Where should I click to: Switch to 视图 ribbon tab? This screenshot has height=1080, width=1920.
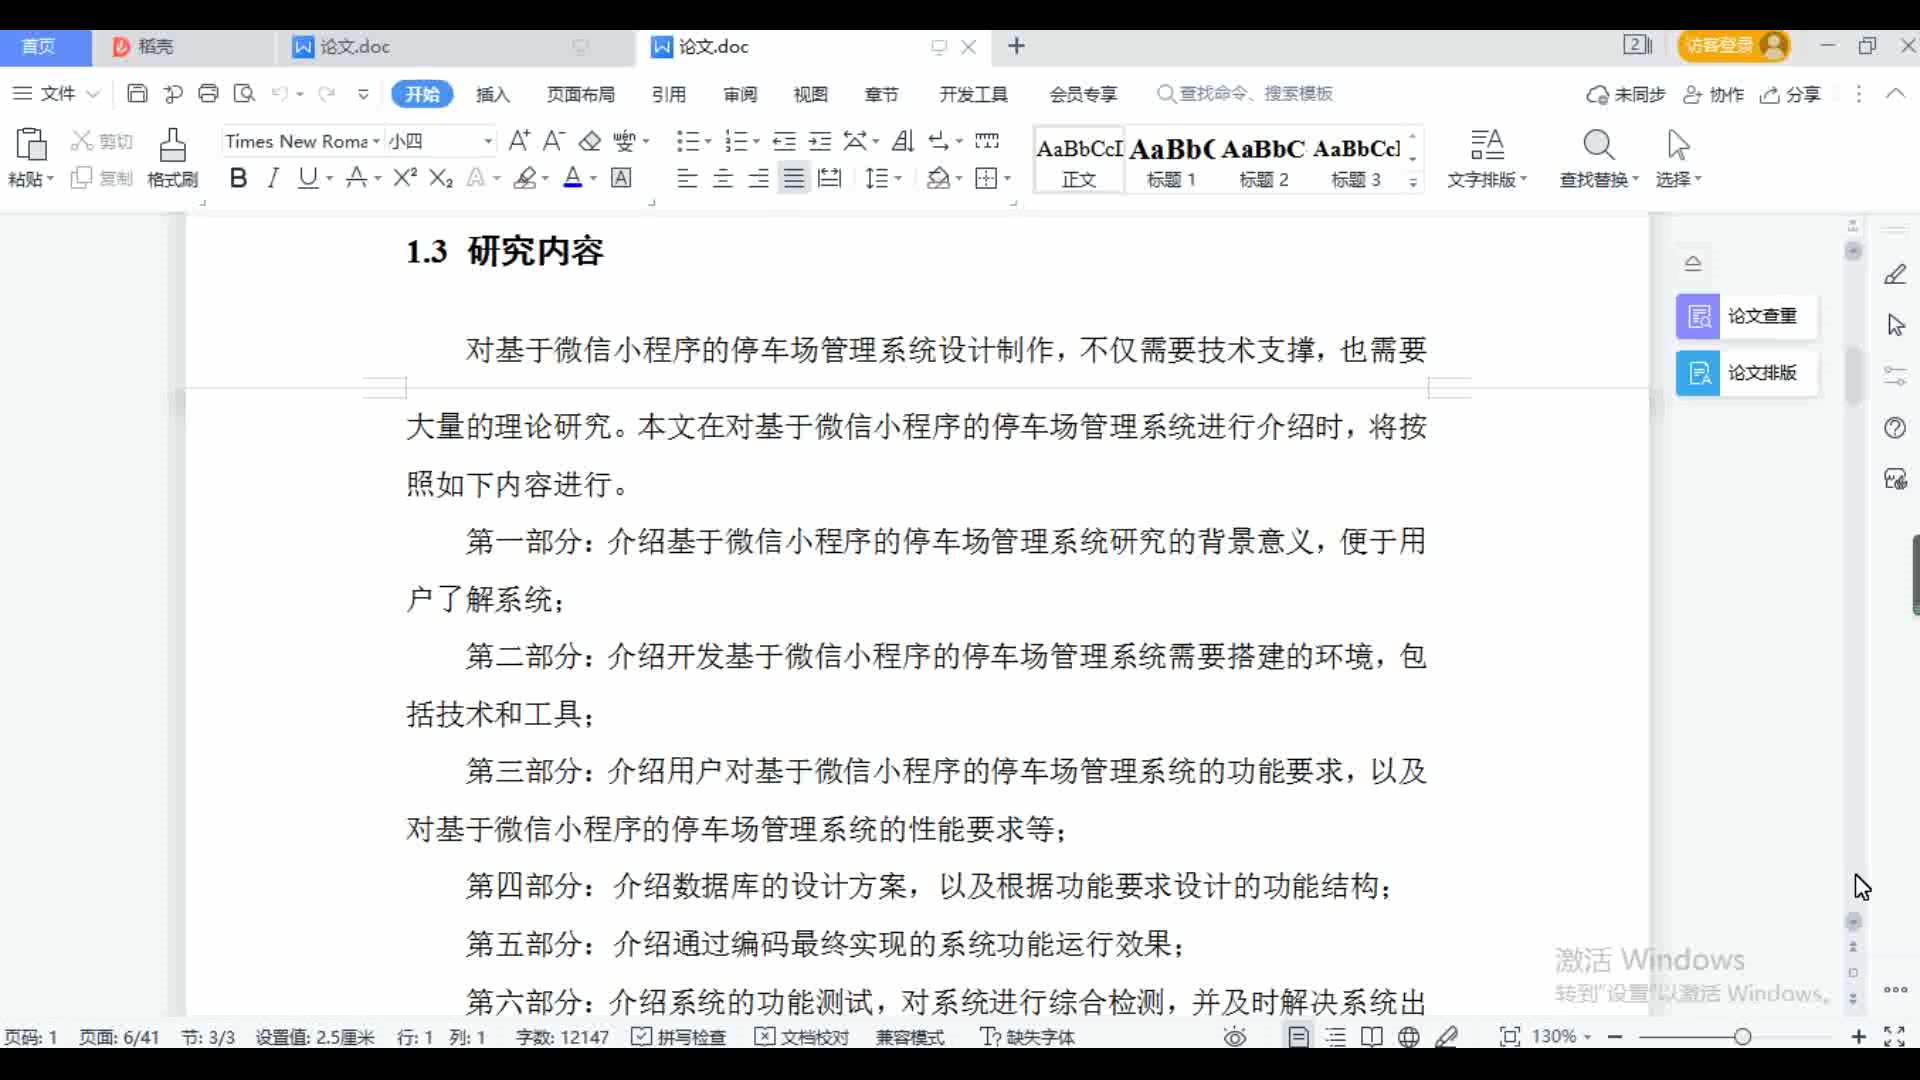(810, 94)
